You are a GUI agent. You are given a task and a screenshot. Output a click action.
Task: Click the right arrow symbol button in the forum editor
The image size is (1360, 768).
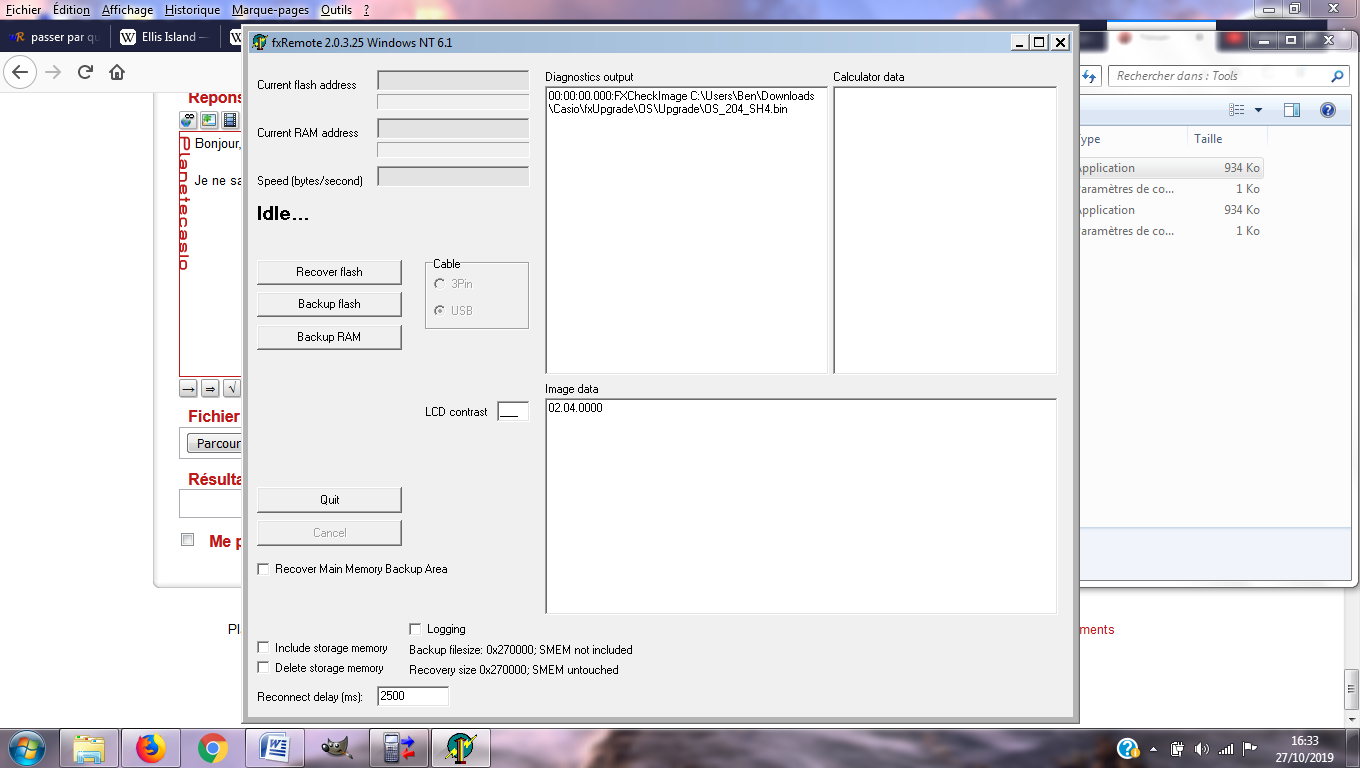[188, 388]
